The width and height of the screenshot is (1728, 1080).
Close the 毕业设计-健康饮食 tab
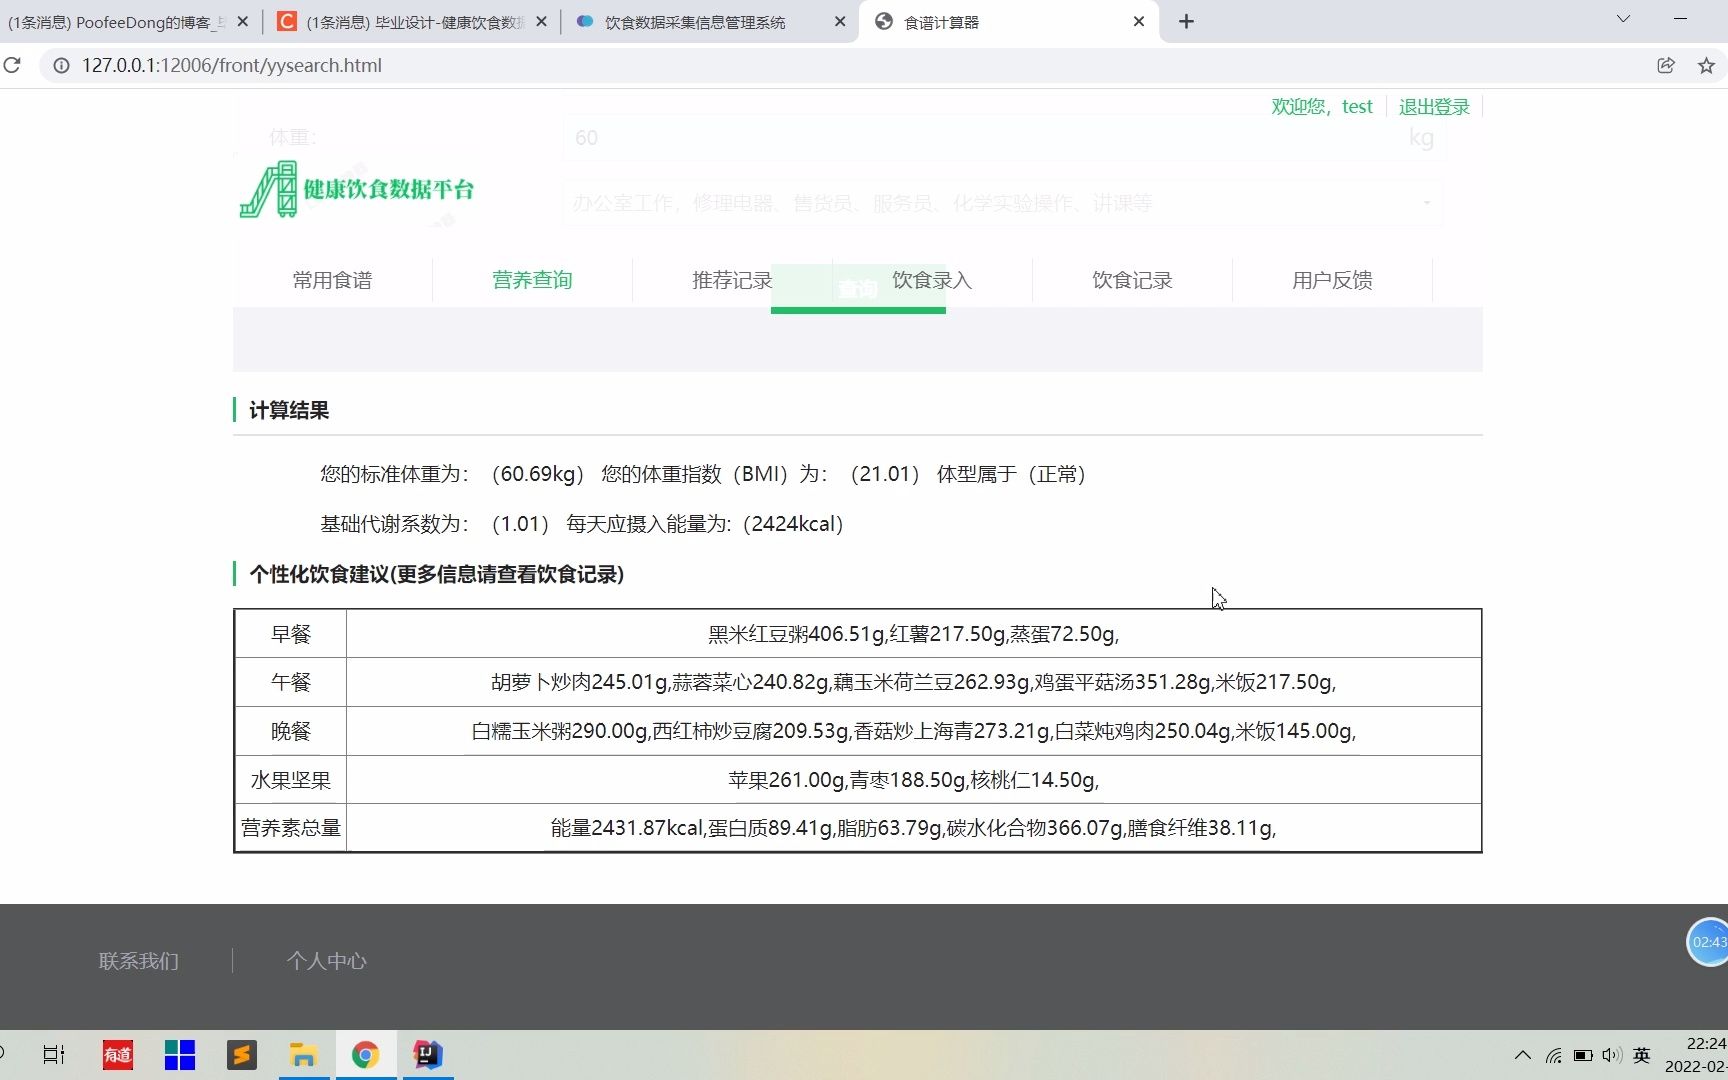541,21
